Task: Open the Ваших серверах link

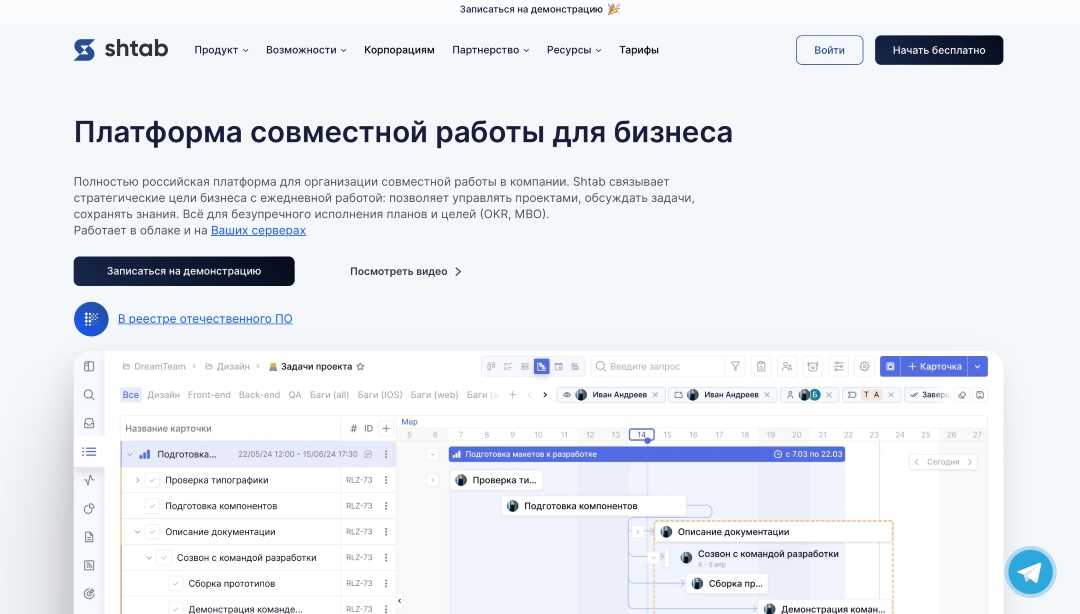Action: [258, 230]
